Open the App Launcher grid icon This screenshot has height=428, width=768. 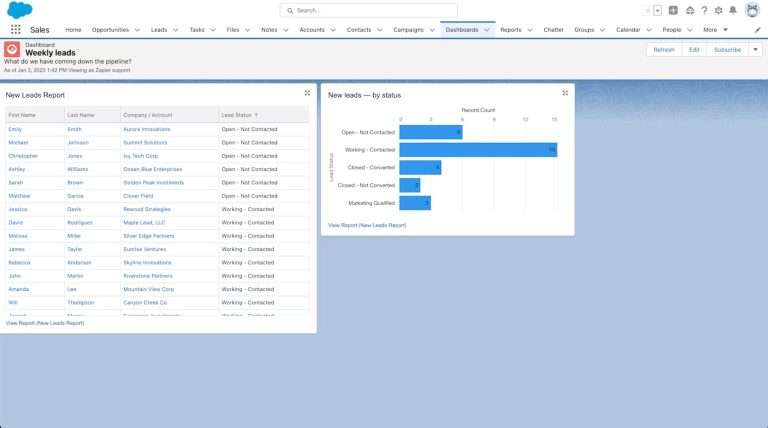(16, 29)
